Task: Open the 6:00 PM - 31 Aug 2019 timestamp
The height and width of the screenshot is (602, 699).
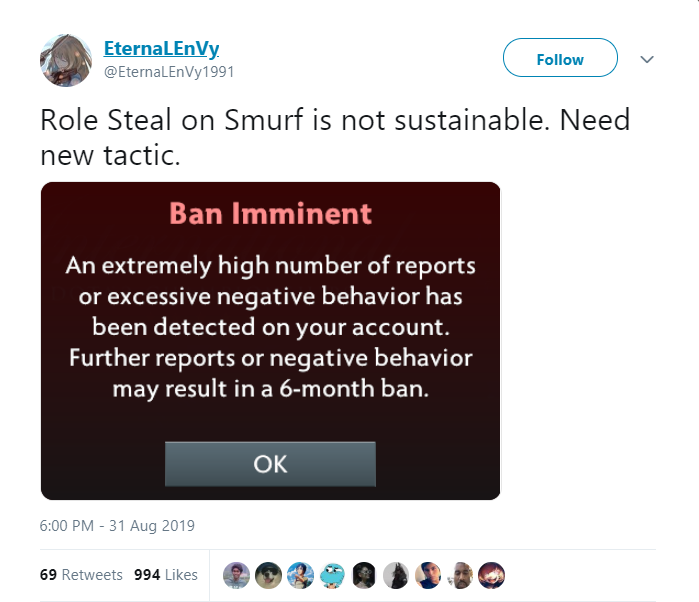Action: [x=117, y=526]
